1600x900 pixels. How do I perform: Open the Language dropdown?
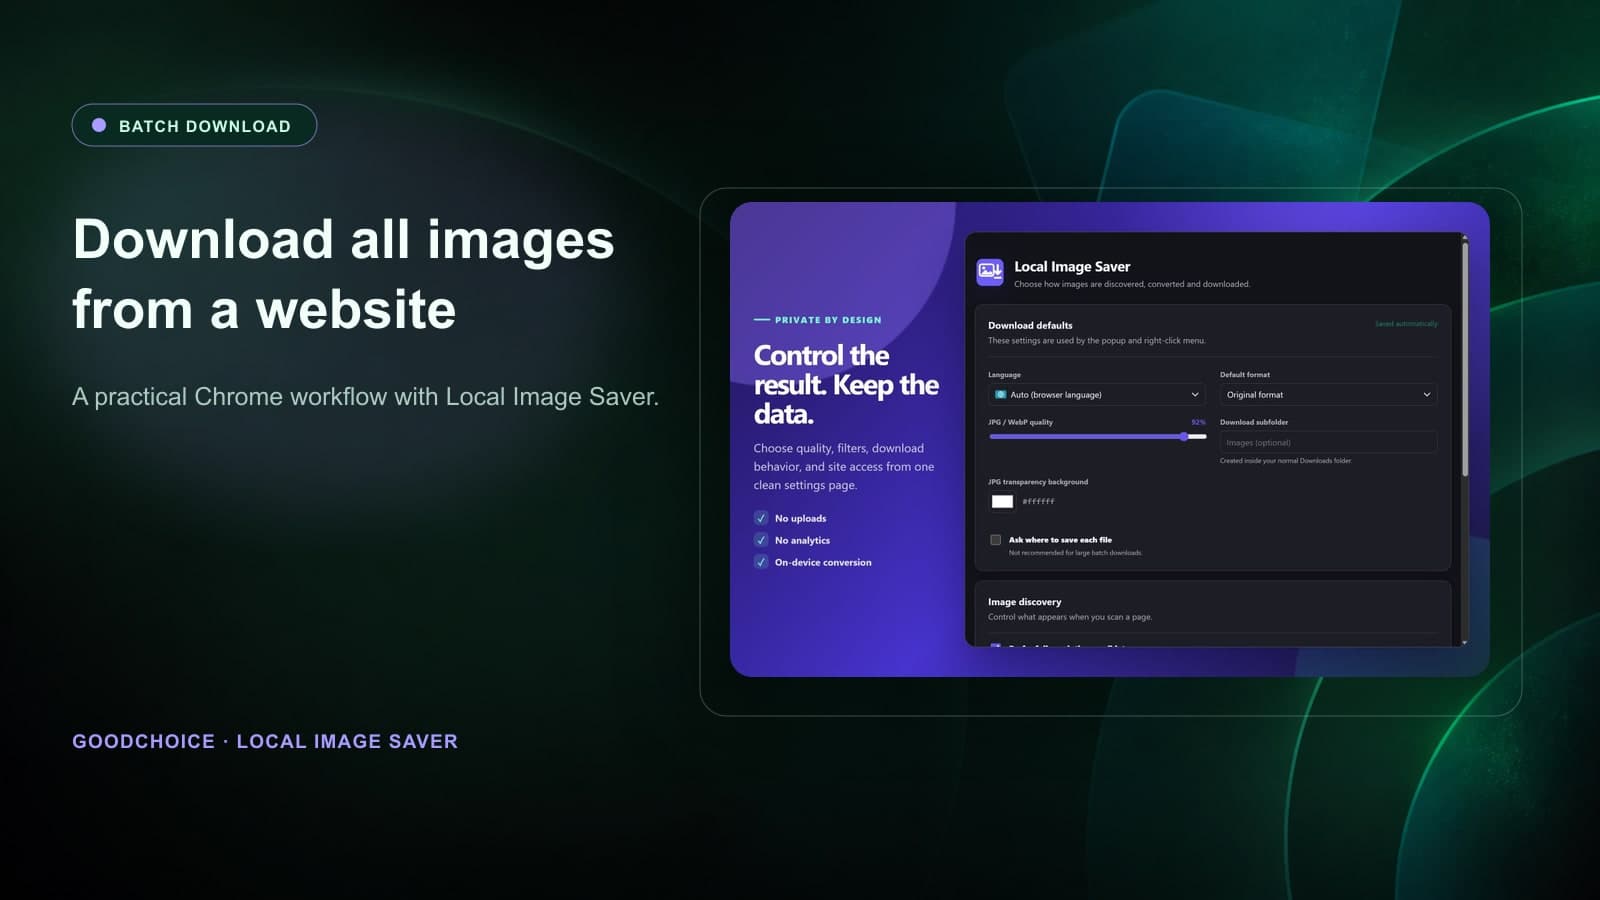[1097, 395]
